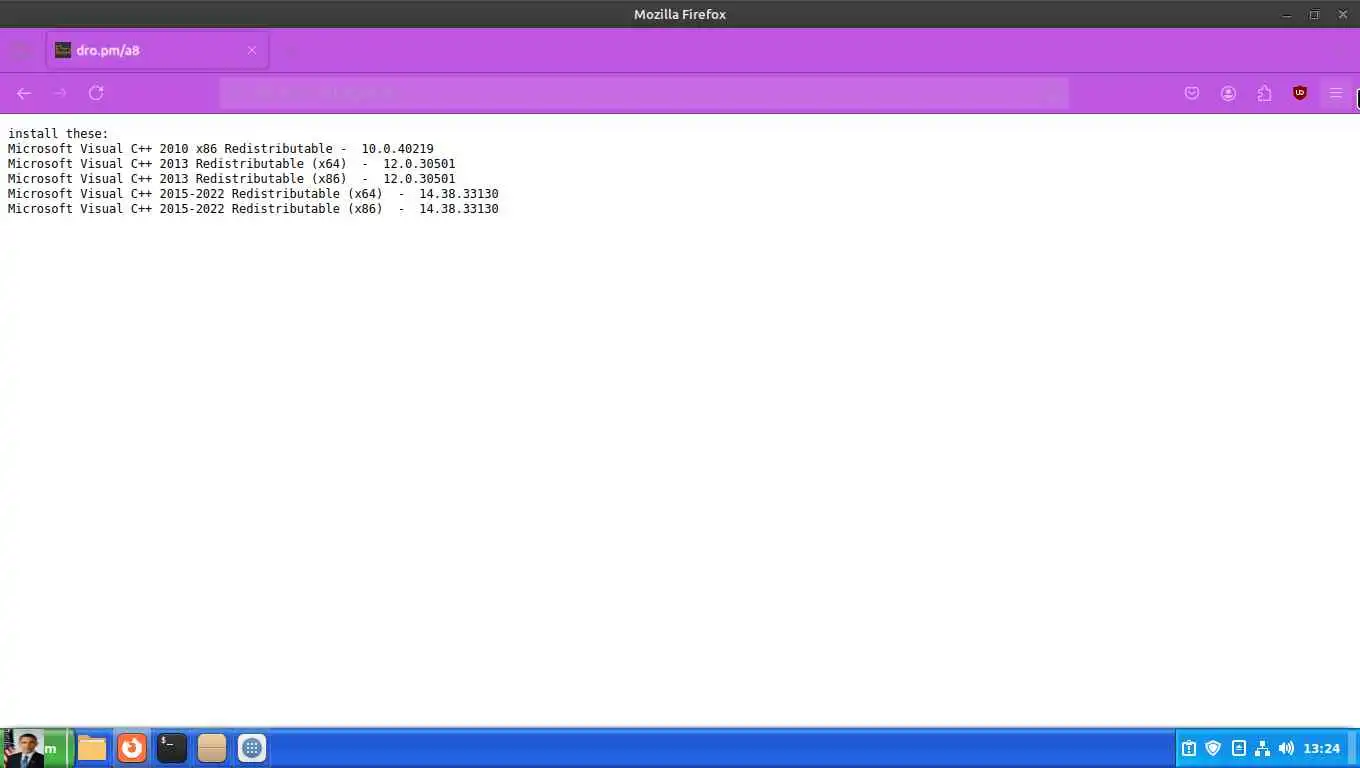
Task: Launch Firefox from the taskbar
Action: tap(132, 748)
